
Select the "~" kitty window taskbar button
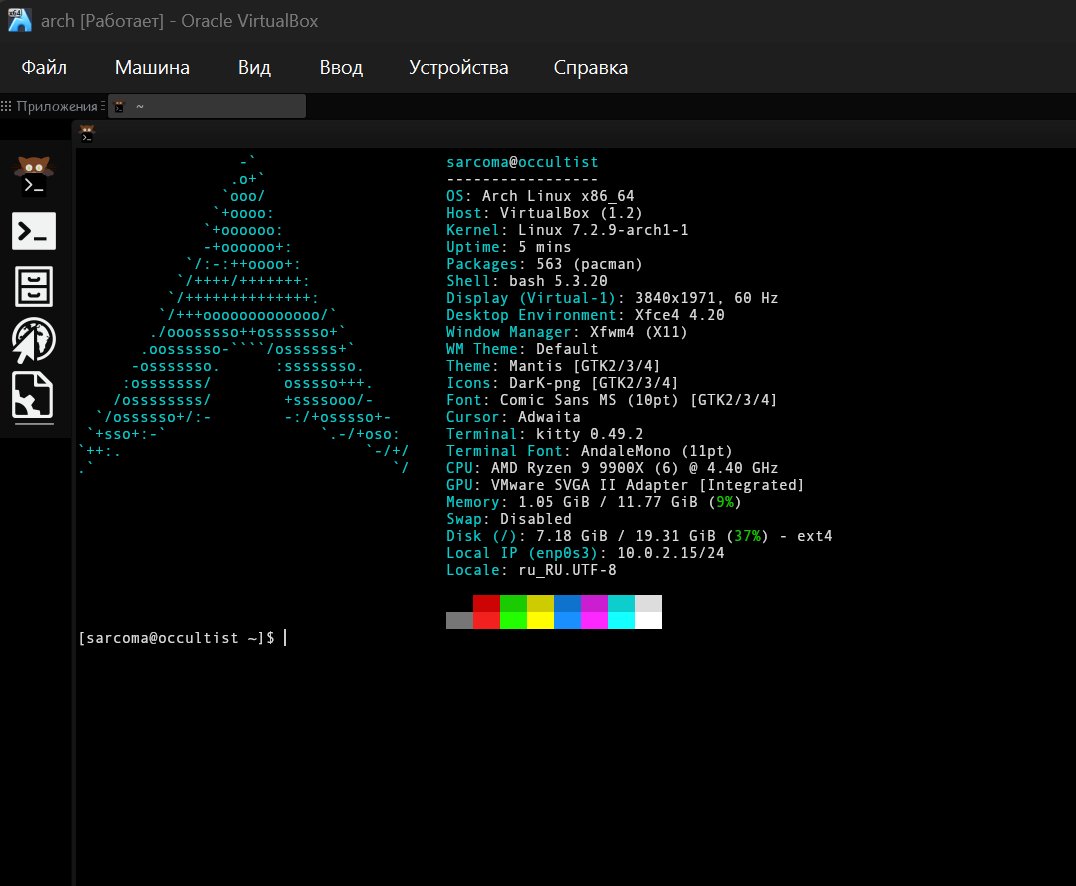(207, 106)
